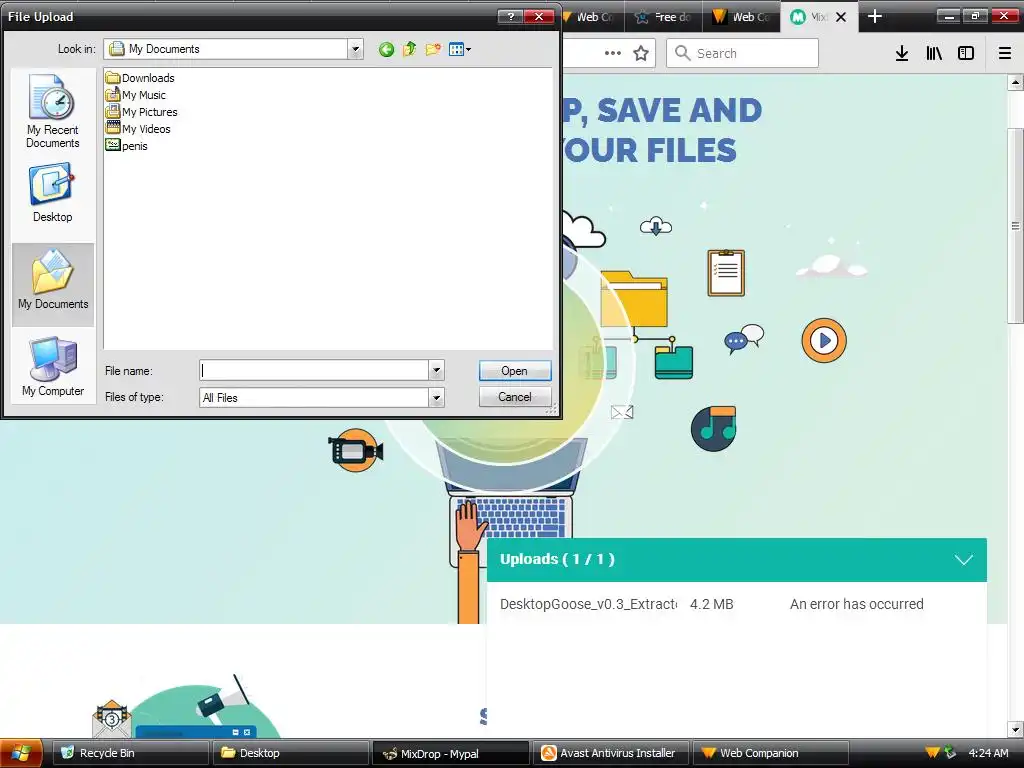The image size is (1024, 768).
Task: Click the page scrollbar down arrow
Action: tap(1015, 729)
